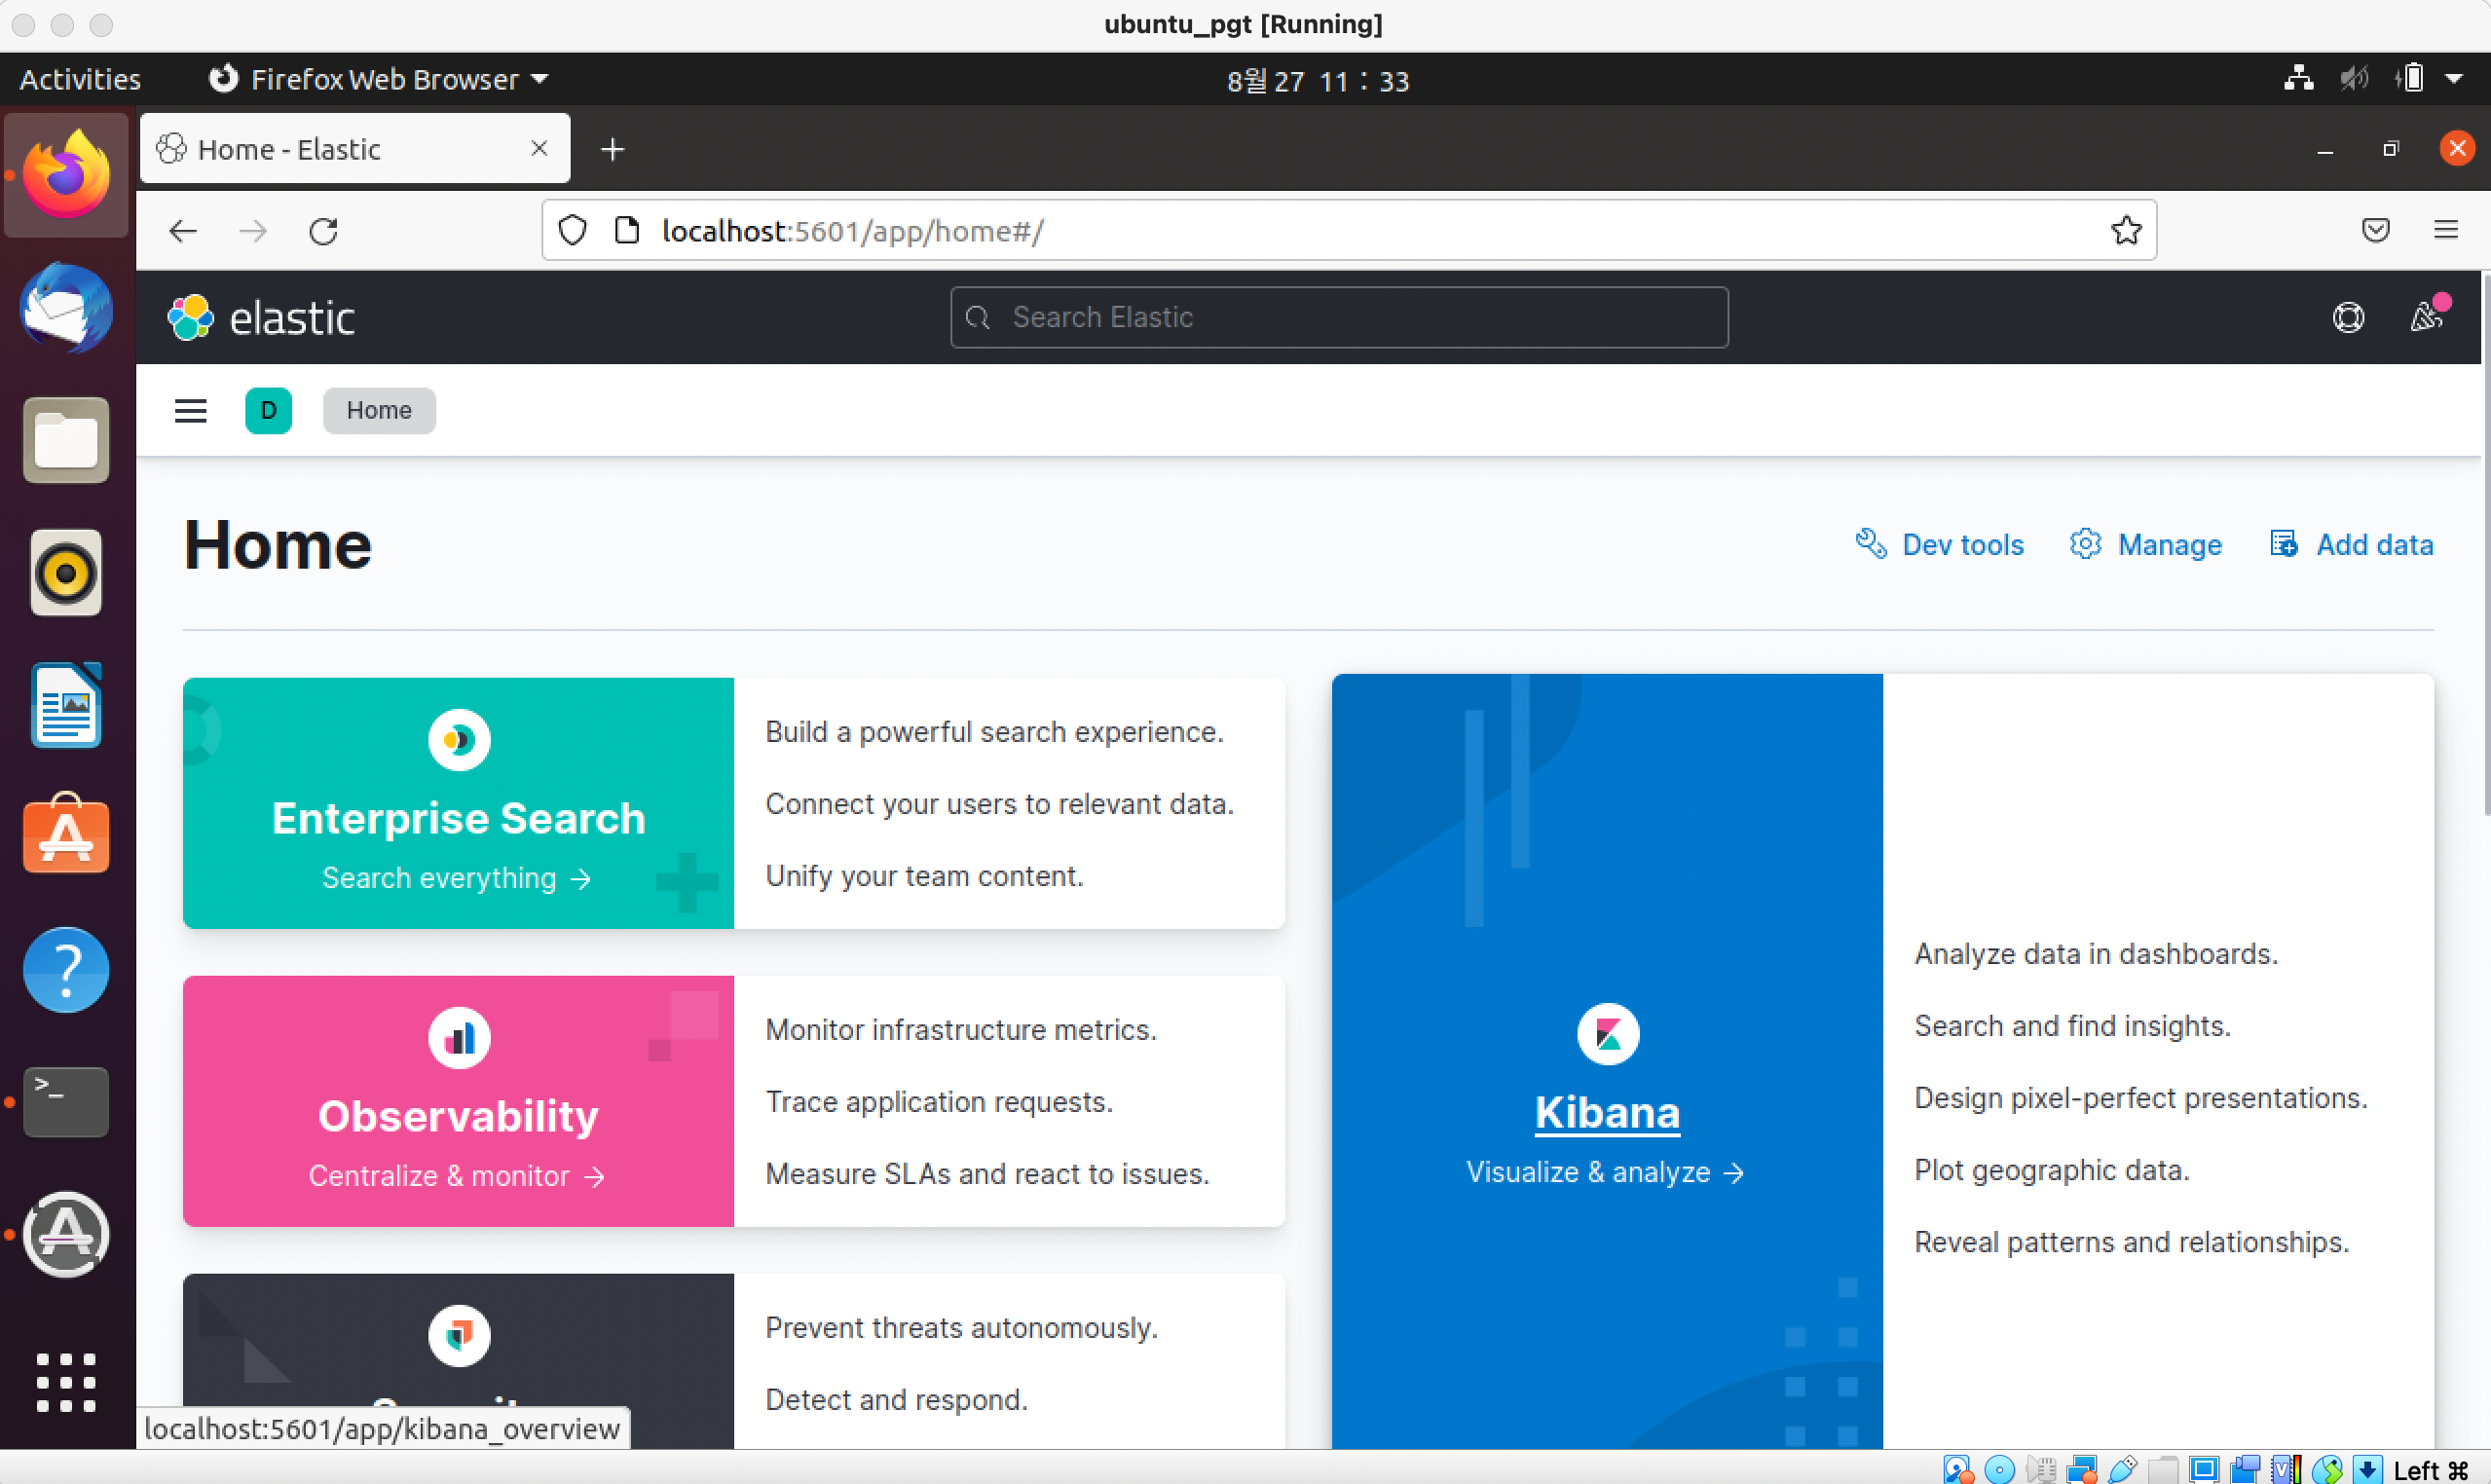
Task: Switch to Terminal in the dock
Action: (x=66, y=1101)
